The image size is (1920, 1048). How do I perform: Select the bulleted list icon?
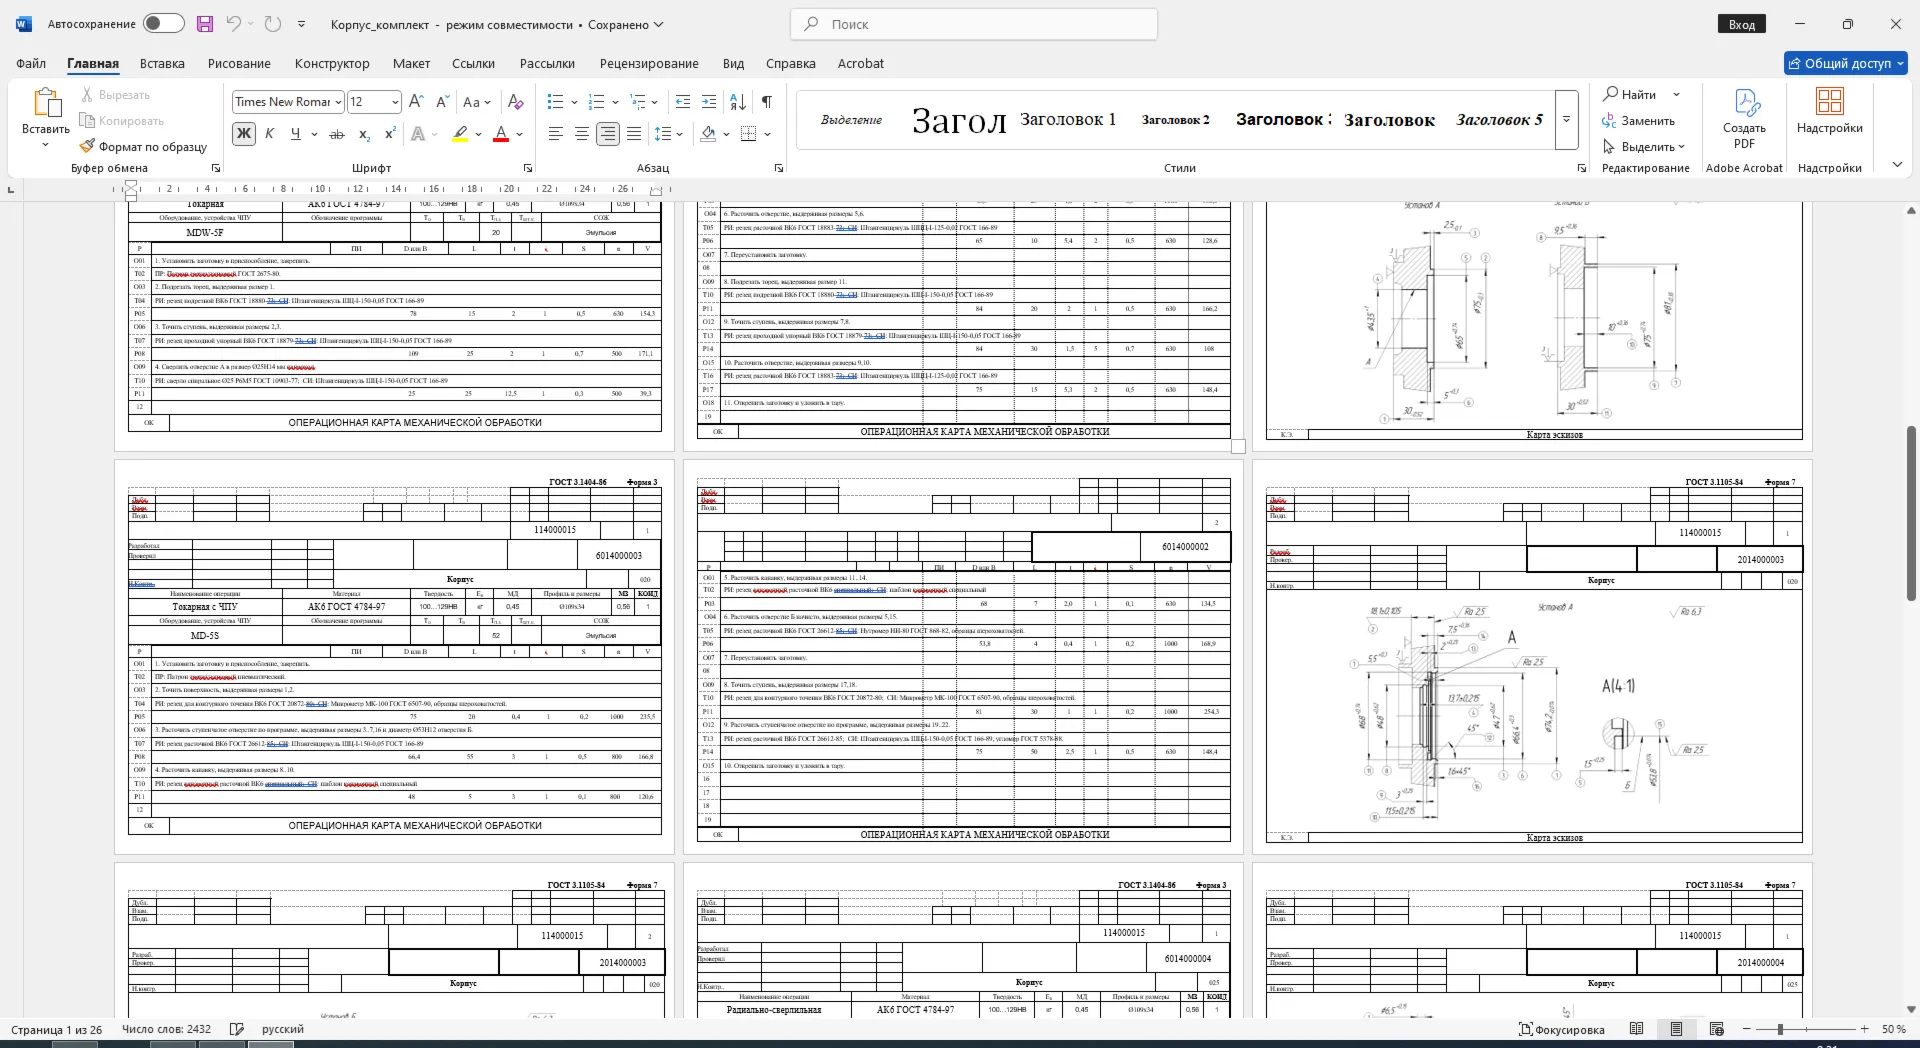(x=556, y=102)
